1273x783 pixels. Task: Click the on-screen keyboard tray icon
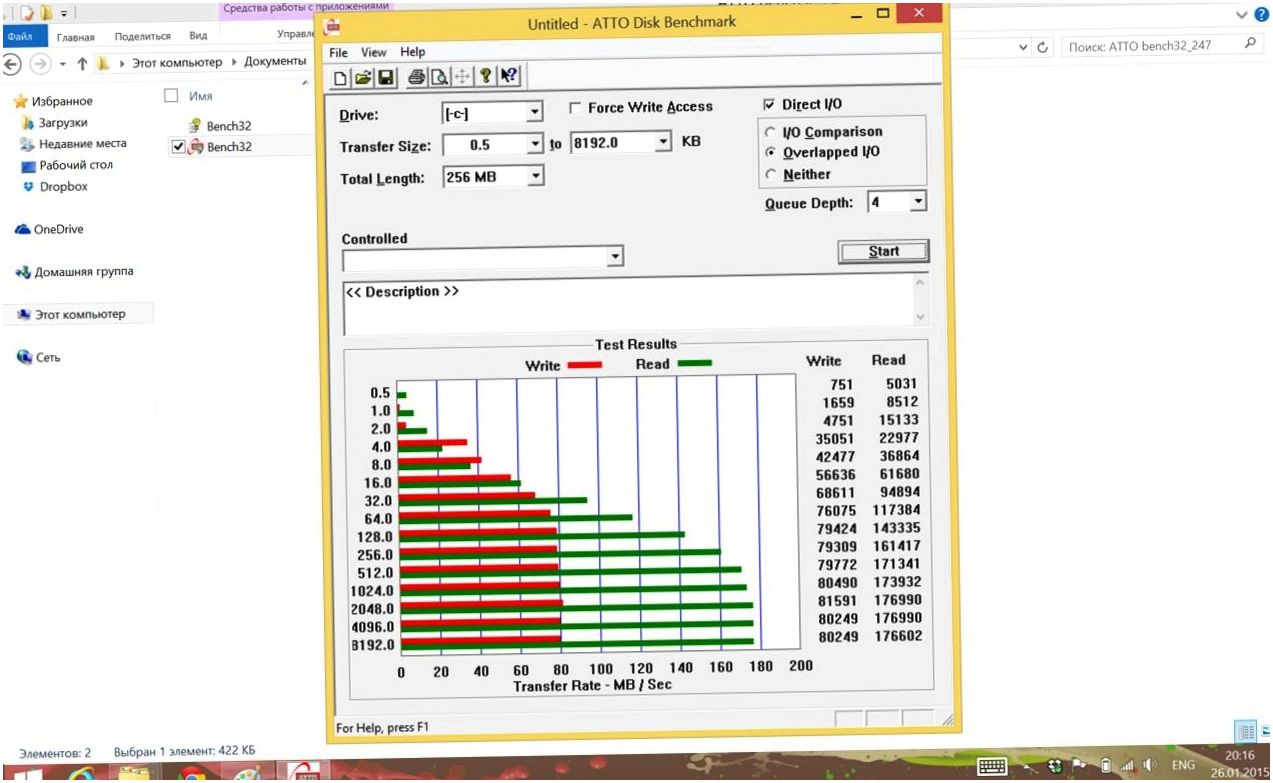992,766
